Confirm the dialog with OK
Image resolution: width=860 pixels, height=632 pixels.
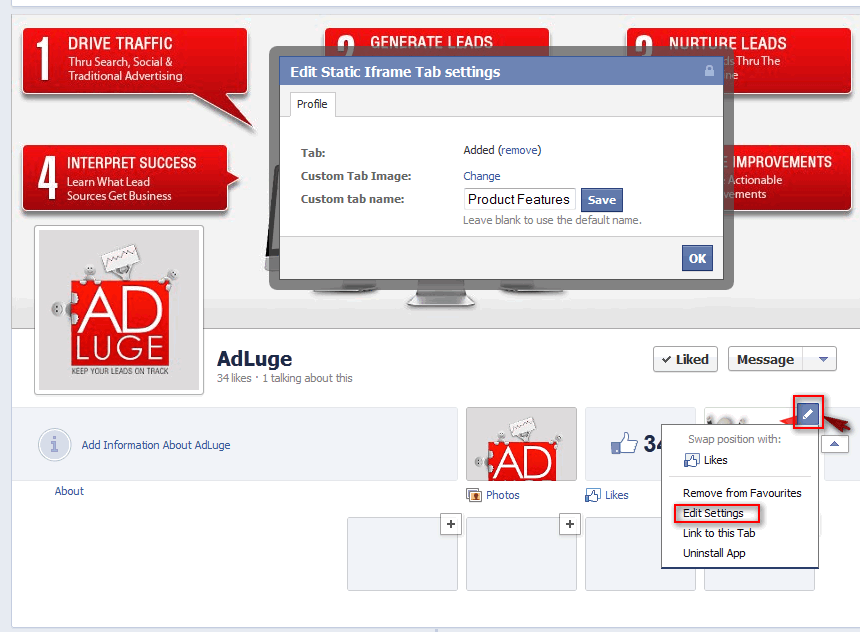697,258
